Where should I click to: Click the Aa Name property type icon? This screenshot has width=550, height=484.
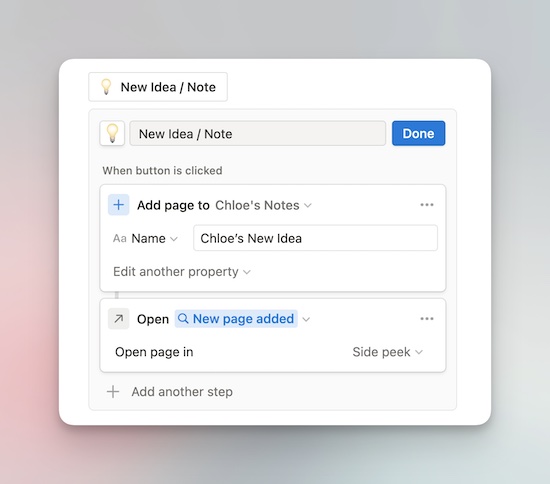[x=120, y=238]
